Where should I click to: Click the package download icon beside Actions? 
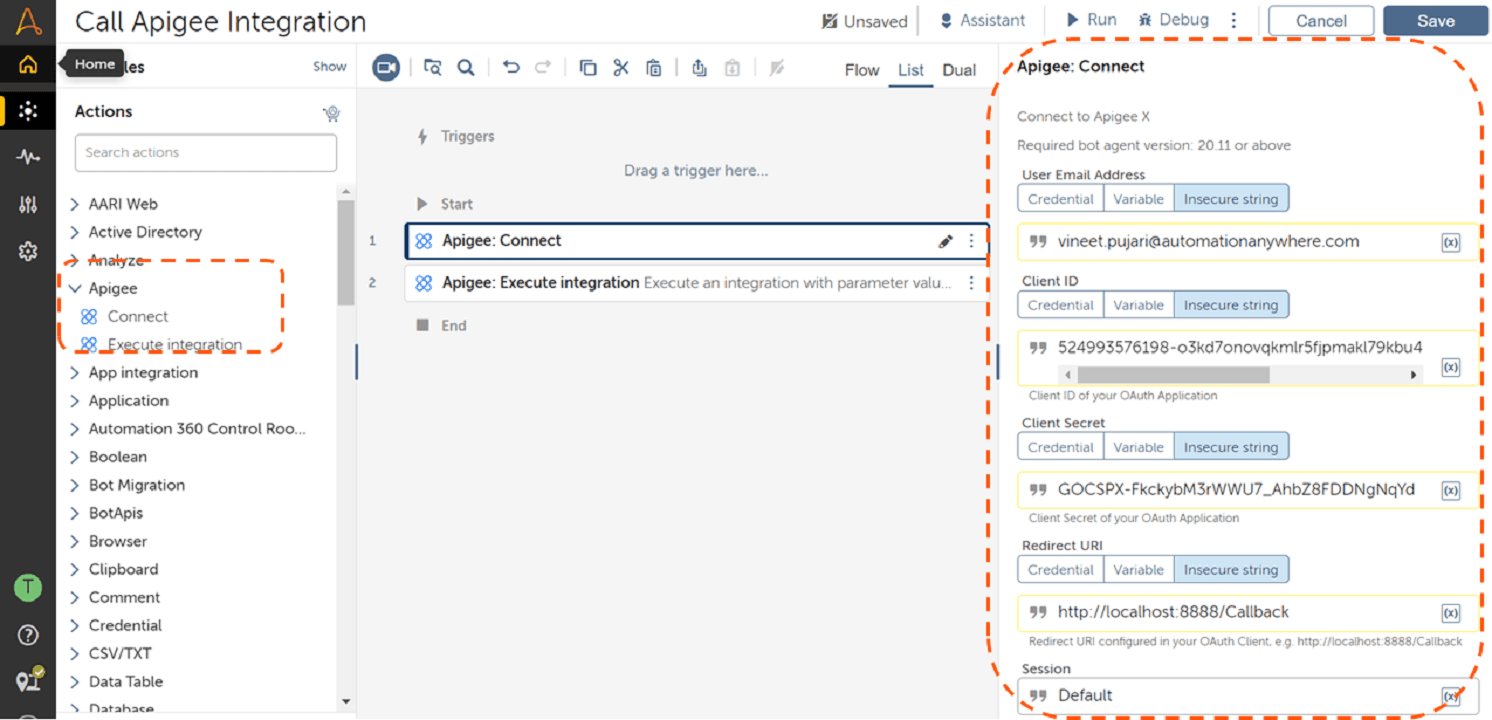pyautogui.click(x=331, y=113)
